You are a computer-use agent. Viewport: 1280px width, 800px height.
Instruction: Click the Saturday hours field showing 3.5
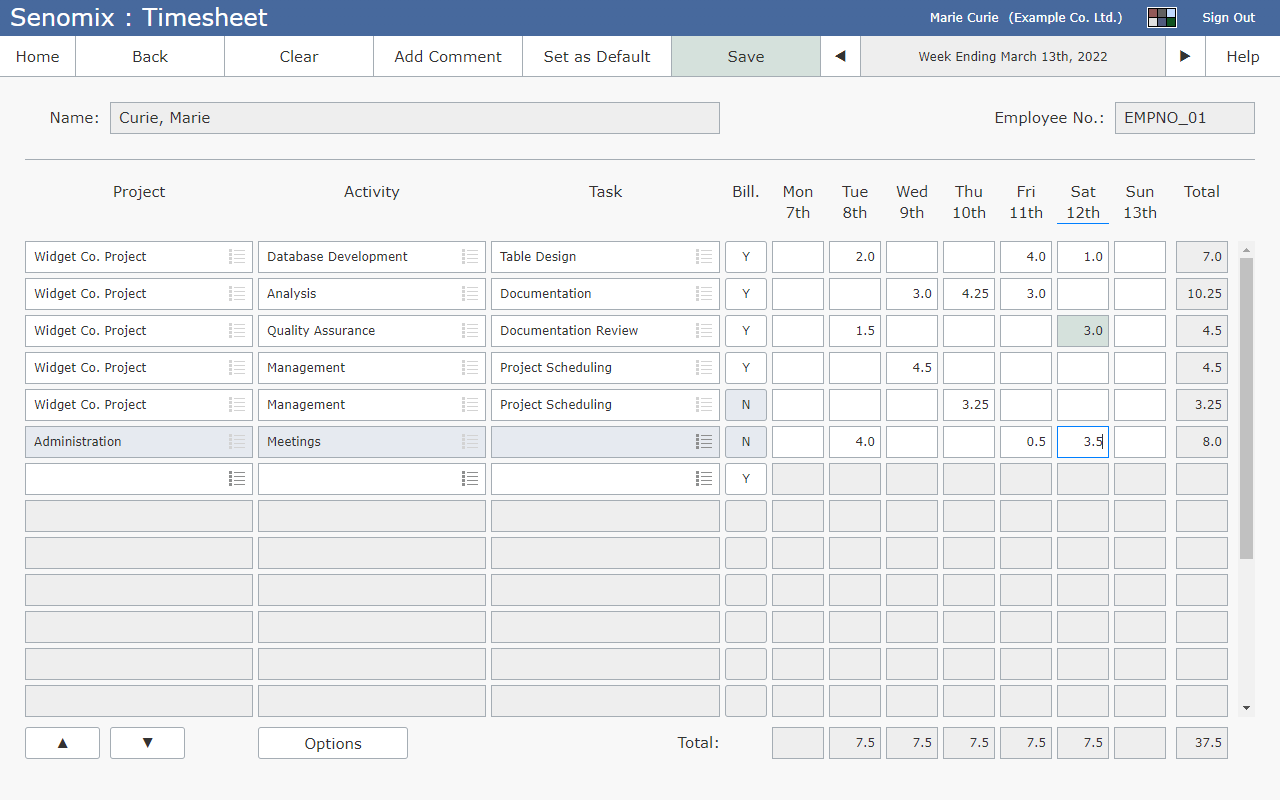(1082, 441)
